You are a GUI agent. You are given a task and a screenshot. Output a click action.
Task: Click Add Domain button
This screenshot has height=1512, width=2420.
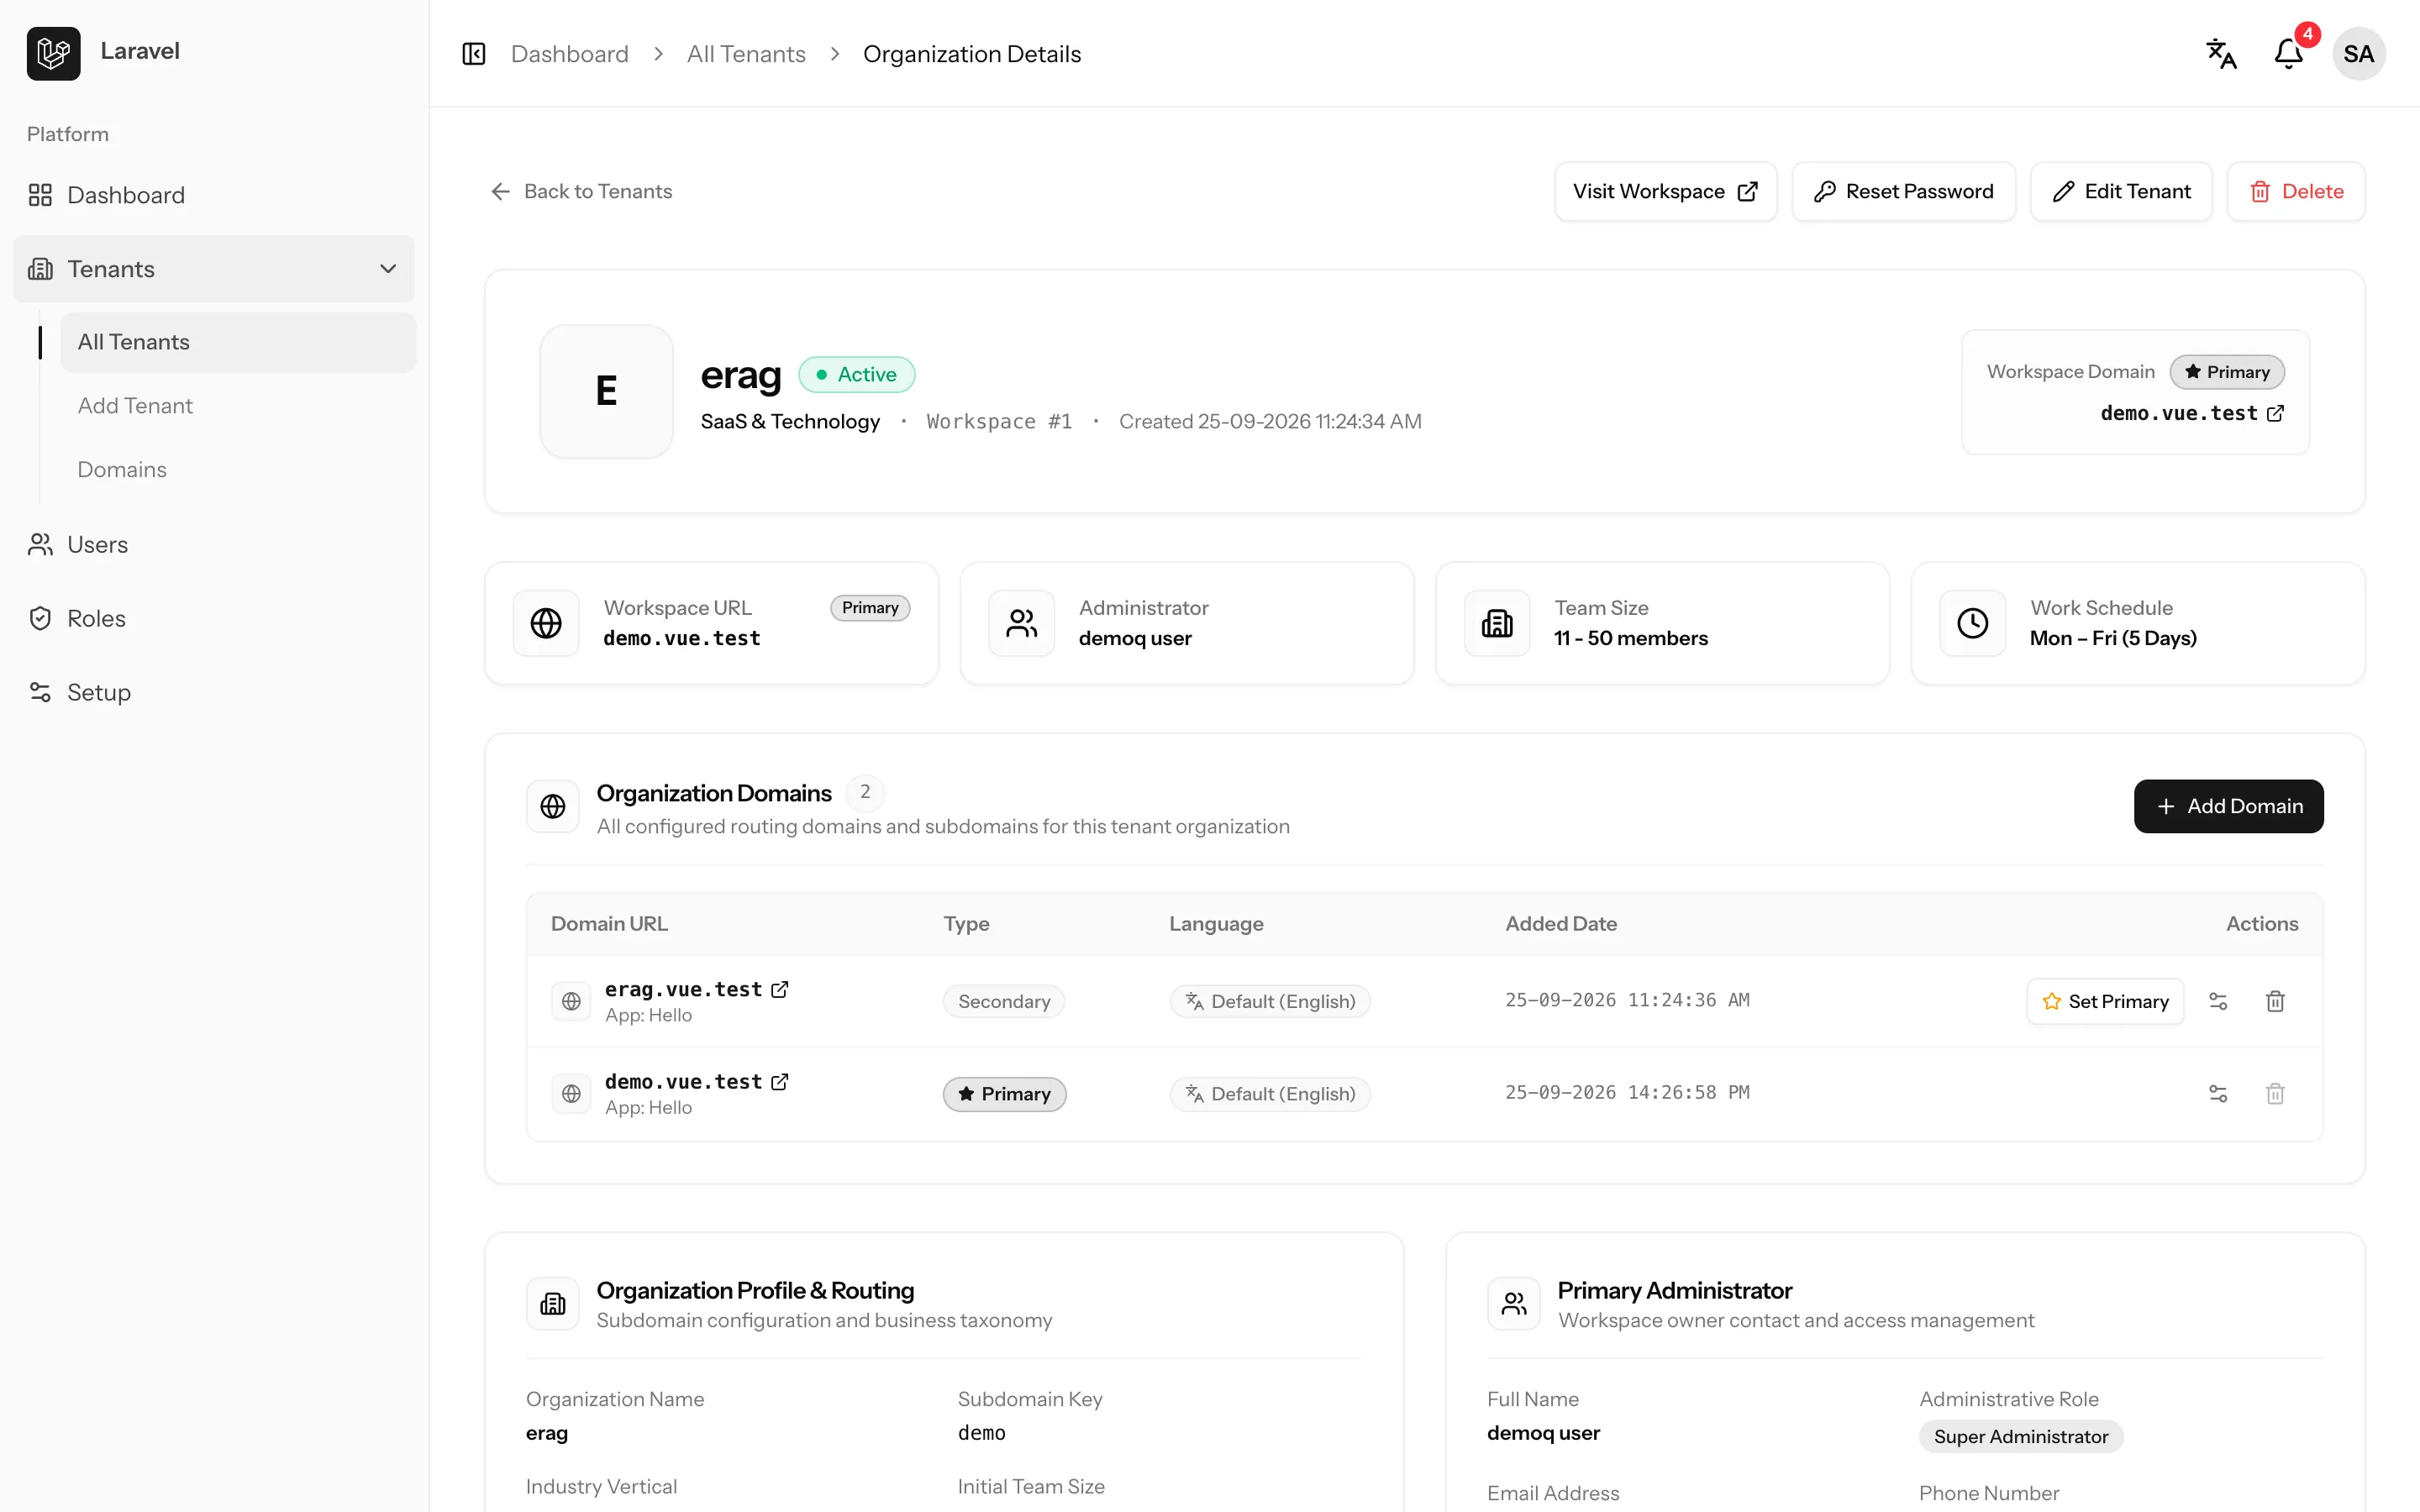(x=2228, y=806)
